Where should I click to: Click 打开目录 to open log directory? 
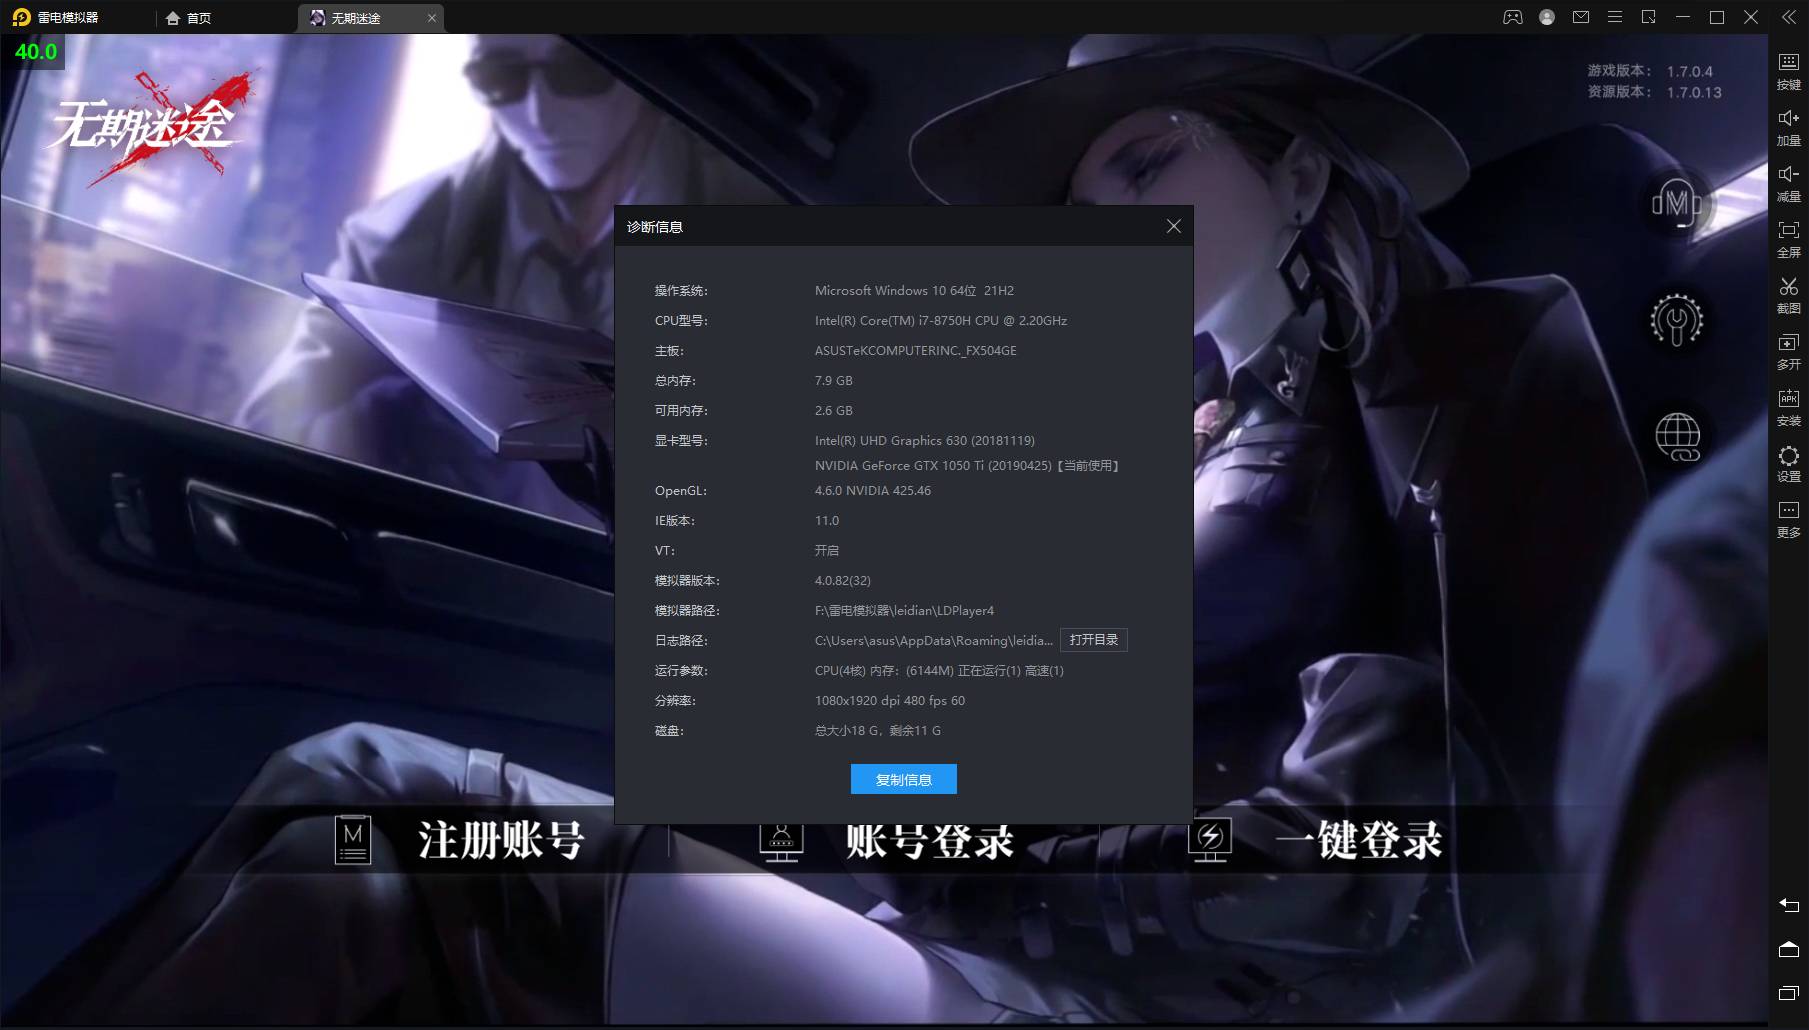tap(1093, 640)
